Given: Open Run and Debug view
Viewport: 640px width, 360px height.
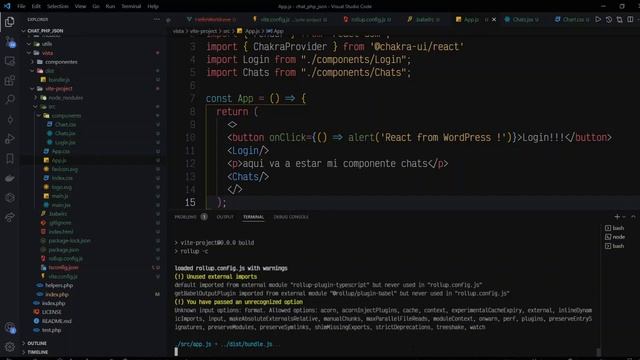Looking at the screenshot, I should click(x=9, y=139).
